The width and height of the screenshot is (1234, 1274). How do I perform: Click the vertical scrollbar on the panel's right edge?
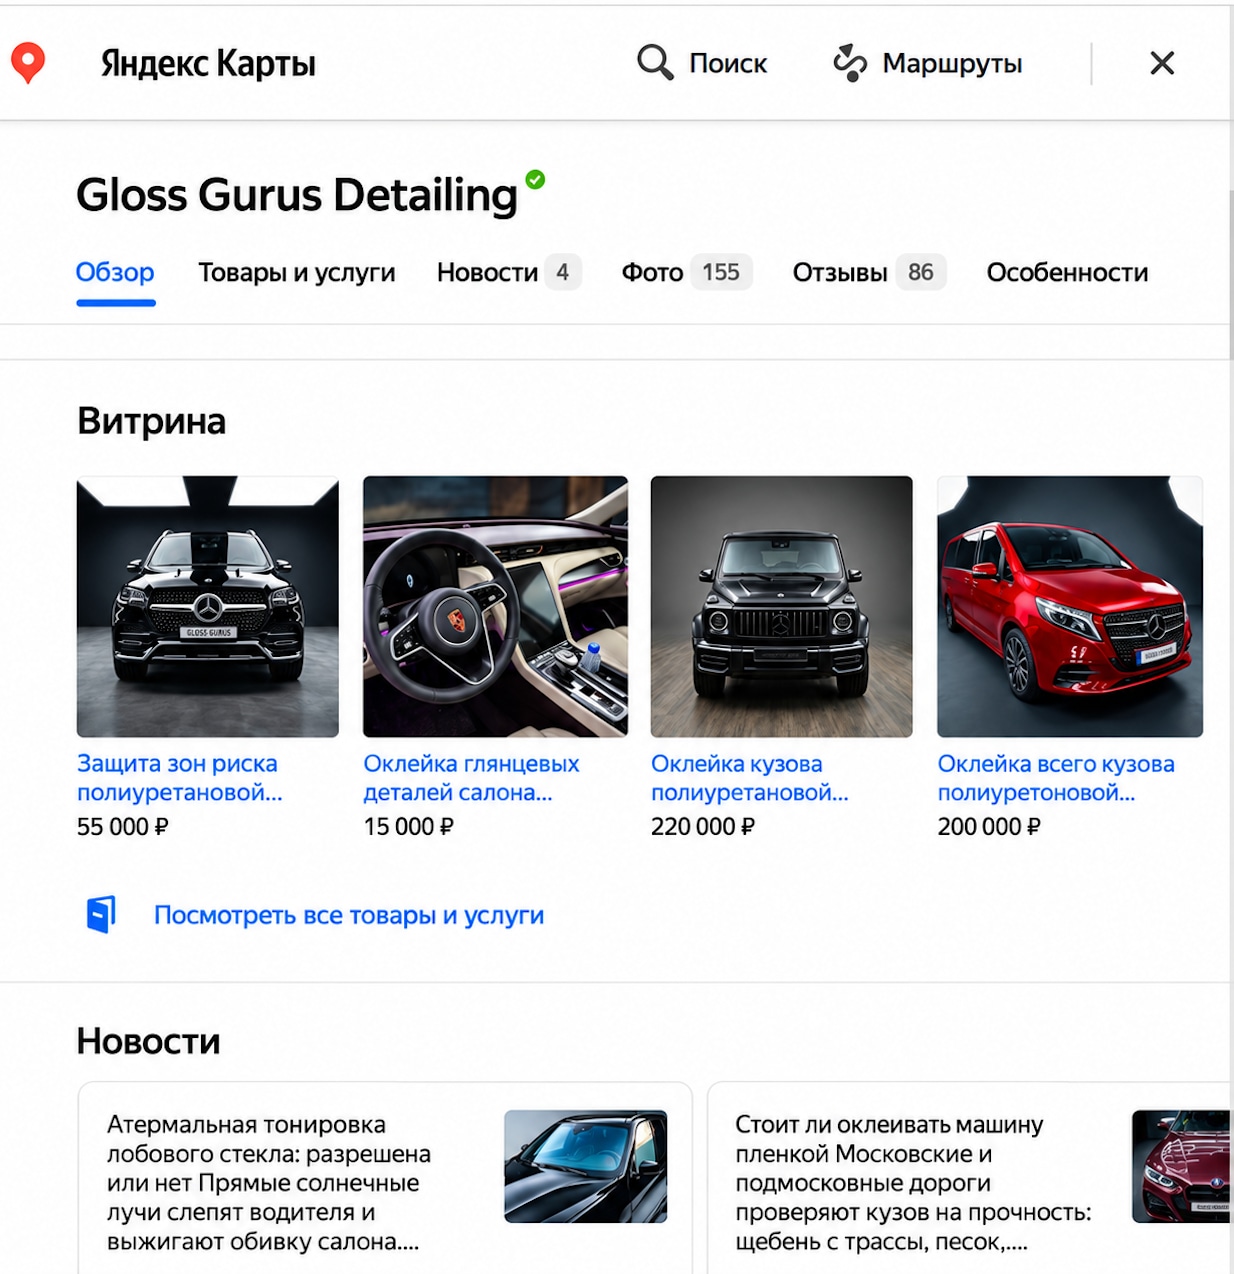1229,275
